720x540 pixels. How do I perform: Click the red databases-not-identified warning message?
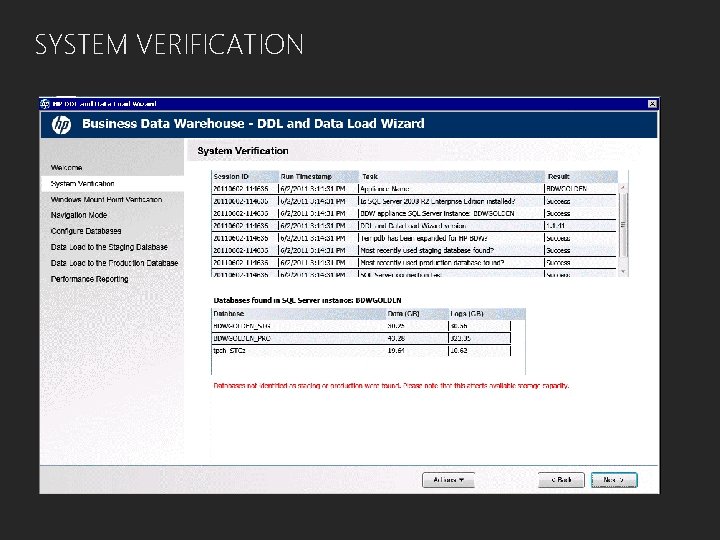[x=391, y=386]
